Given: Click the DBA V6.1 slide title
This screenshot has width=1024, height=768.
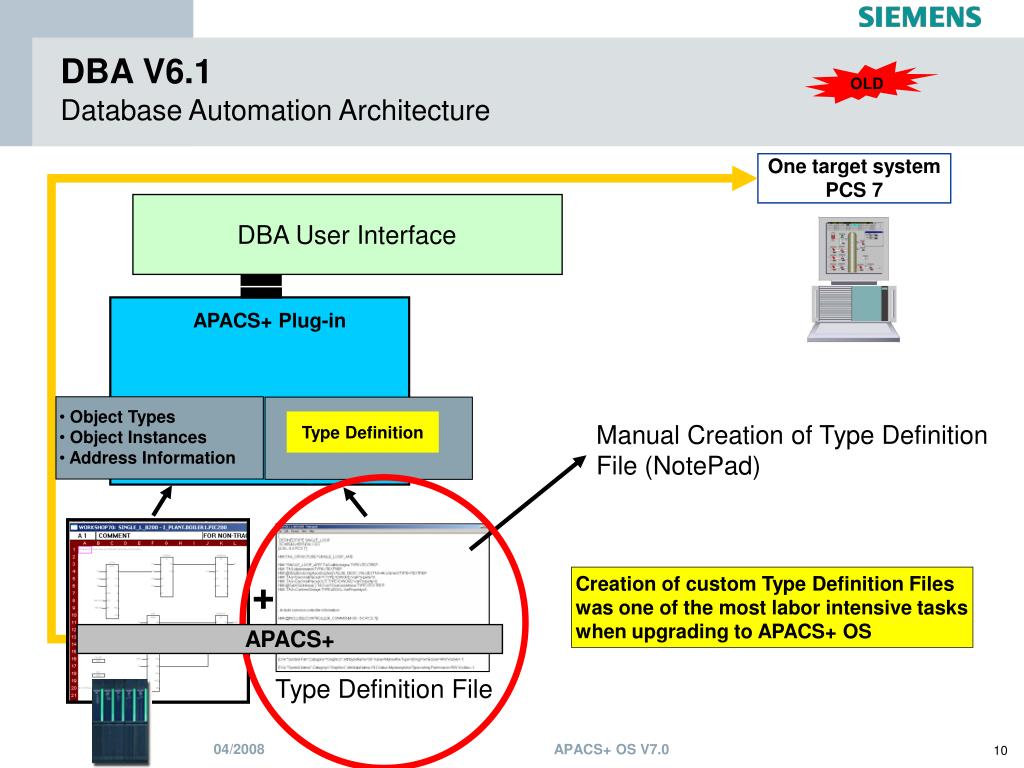Looking at the screenshot, I should [136, 71].
